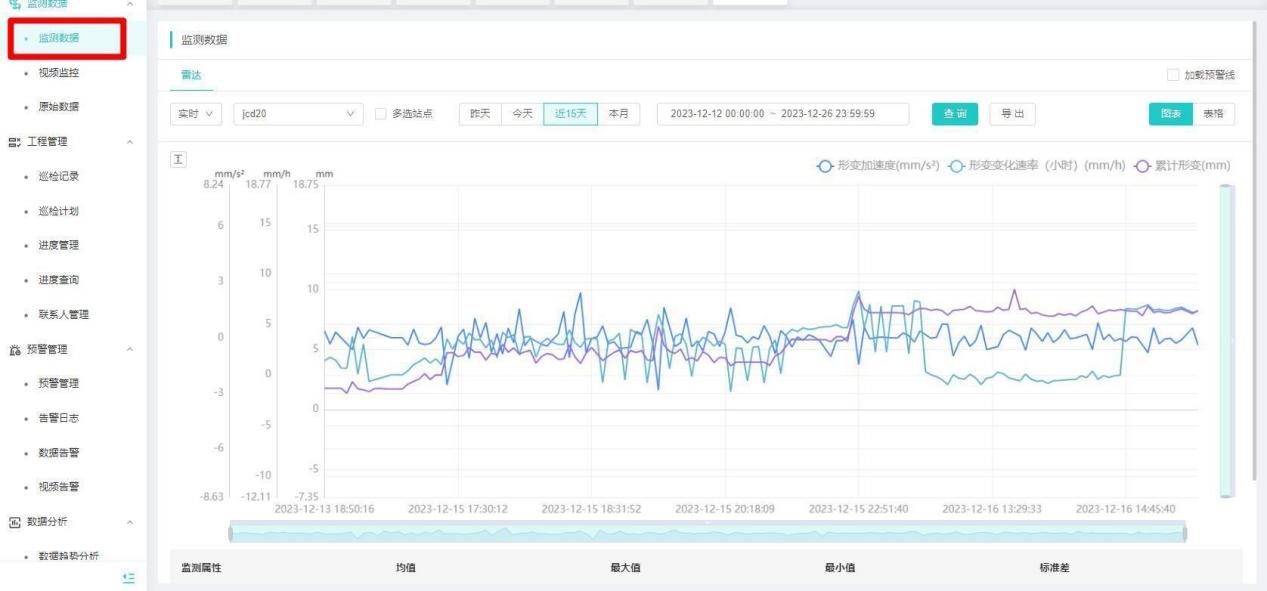The height and width of the screenshot is (591, 1267).
Task: Click the data view icon above the chart
Action: (179, 160)
